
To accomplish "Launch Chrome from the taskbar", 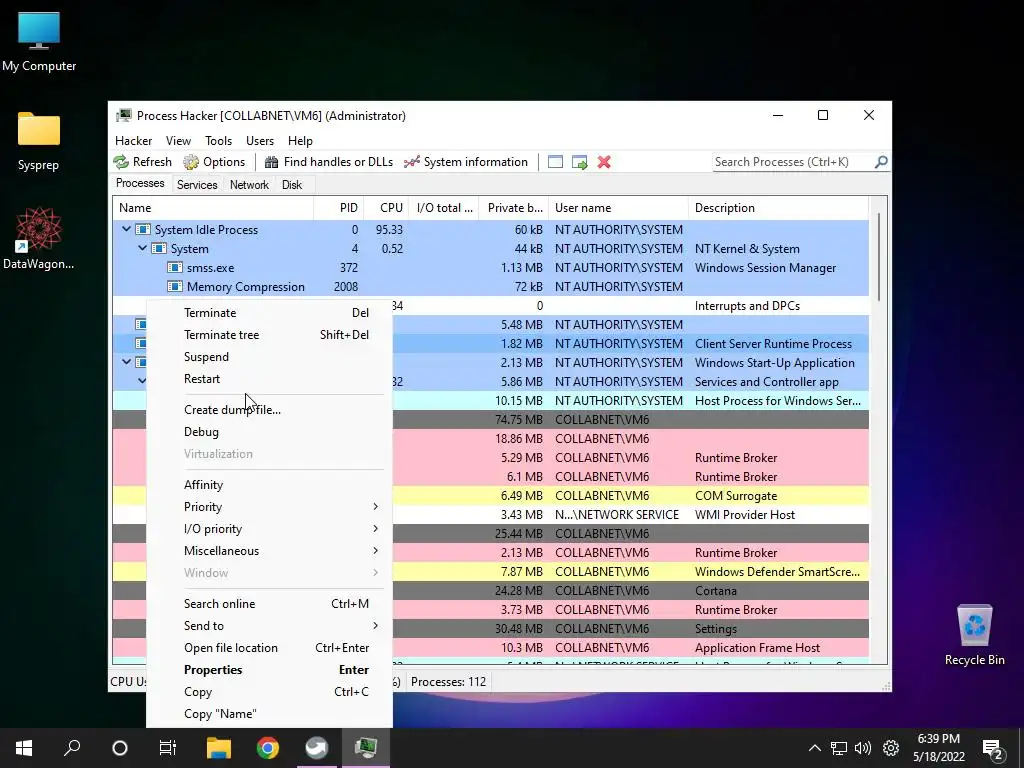I will [268, 748].
